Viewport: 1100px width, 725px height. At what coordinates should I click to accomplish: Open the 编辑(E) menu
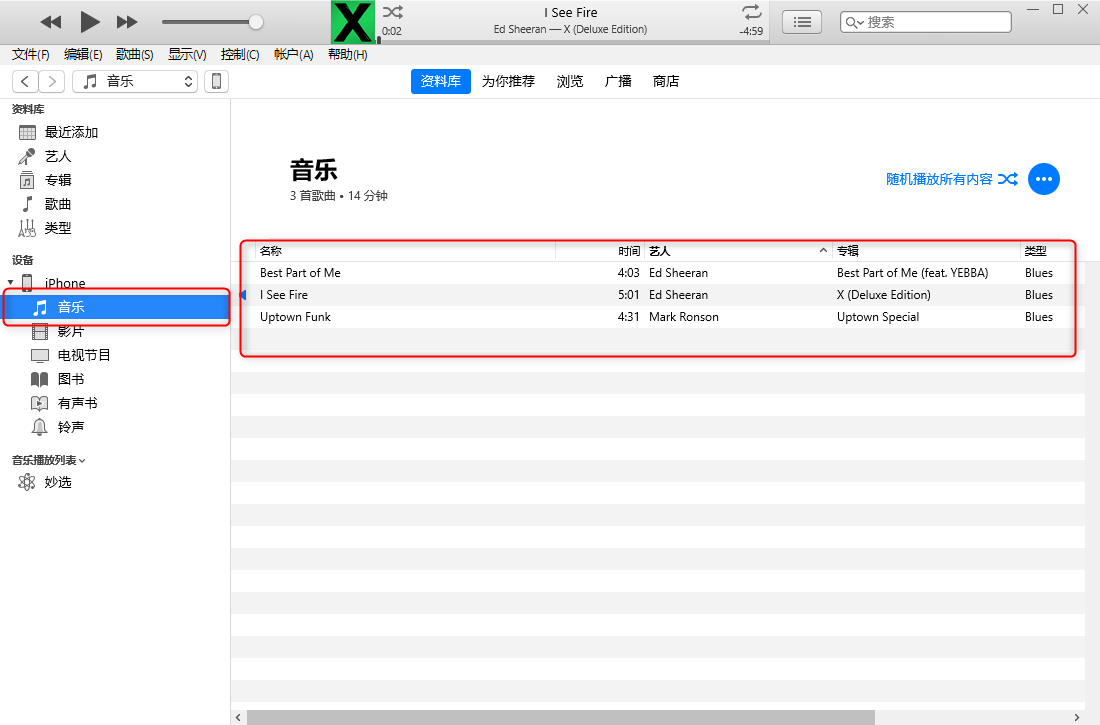click(x=83, y=54)
